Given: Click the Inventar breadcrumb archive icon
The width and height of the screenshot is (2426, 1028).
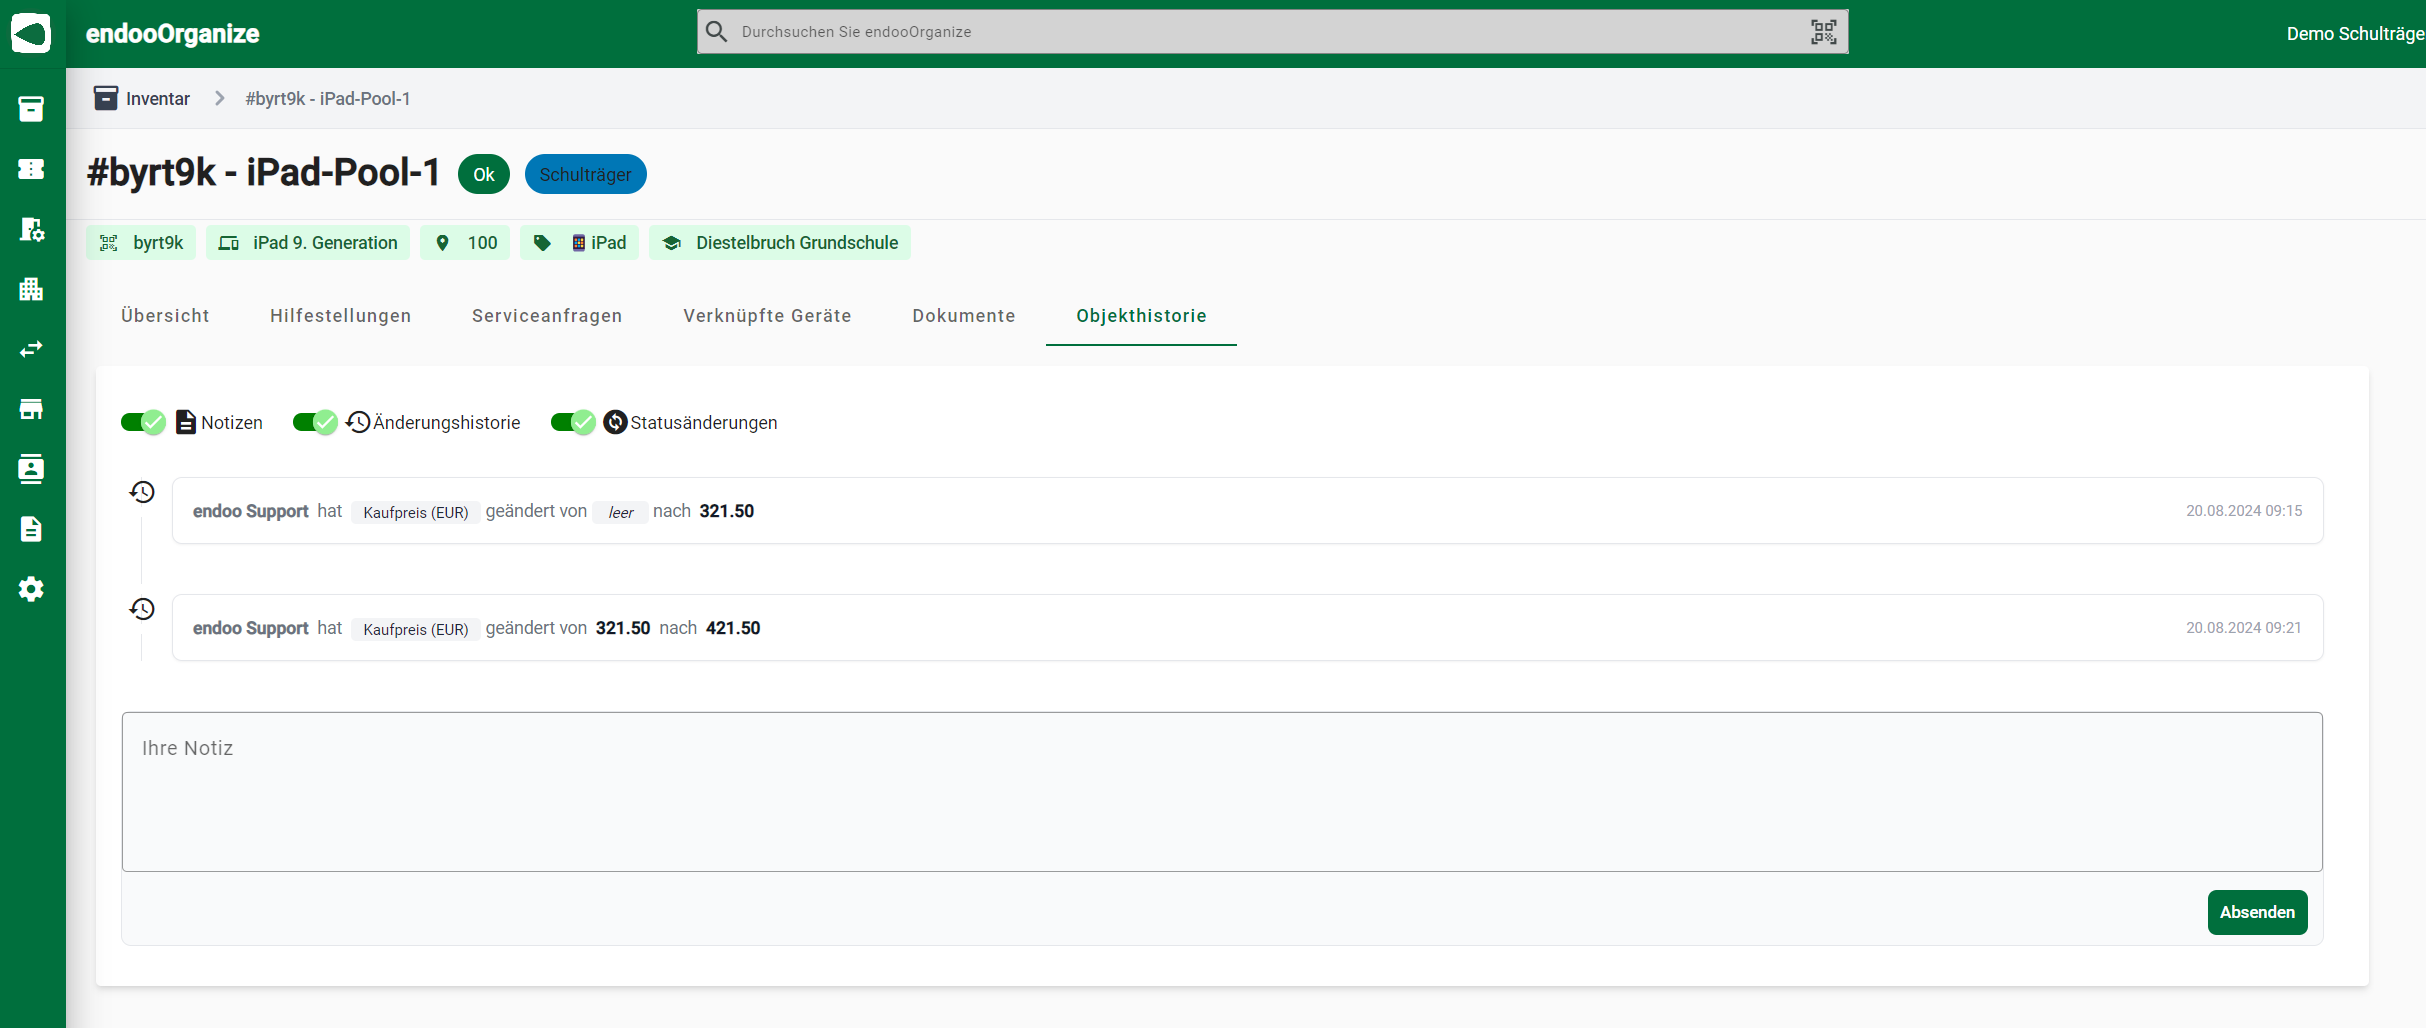Looking at the screenshot, I should (x=105, y=98).
